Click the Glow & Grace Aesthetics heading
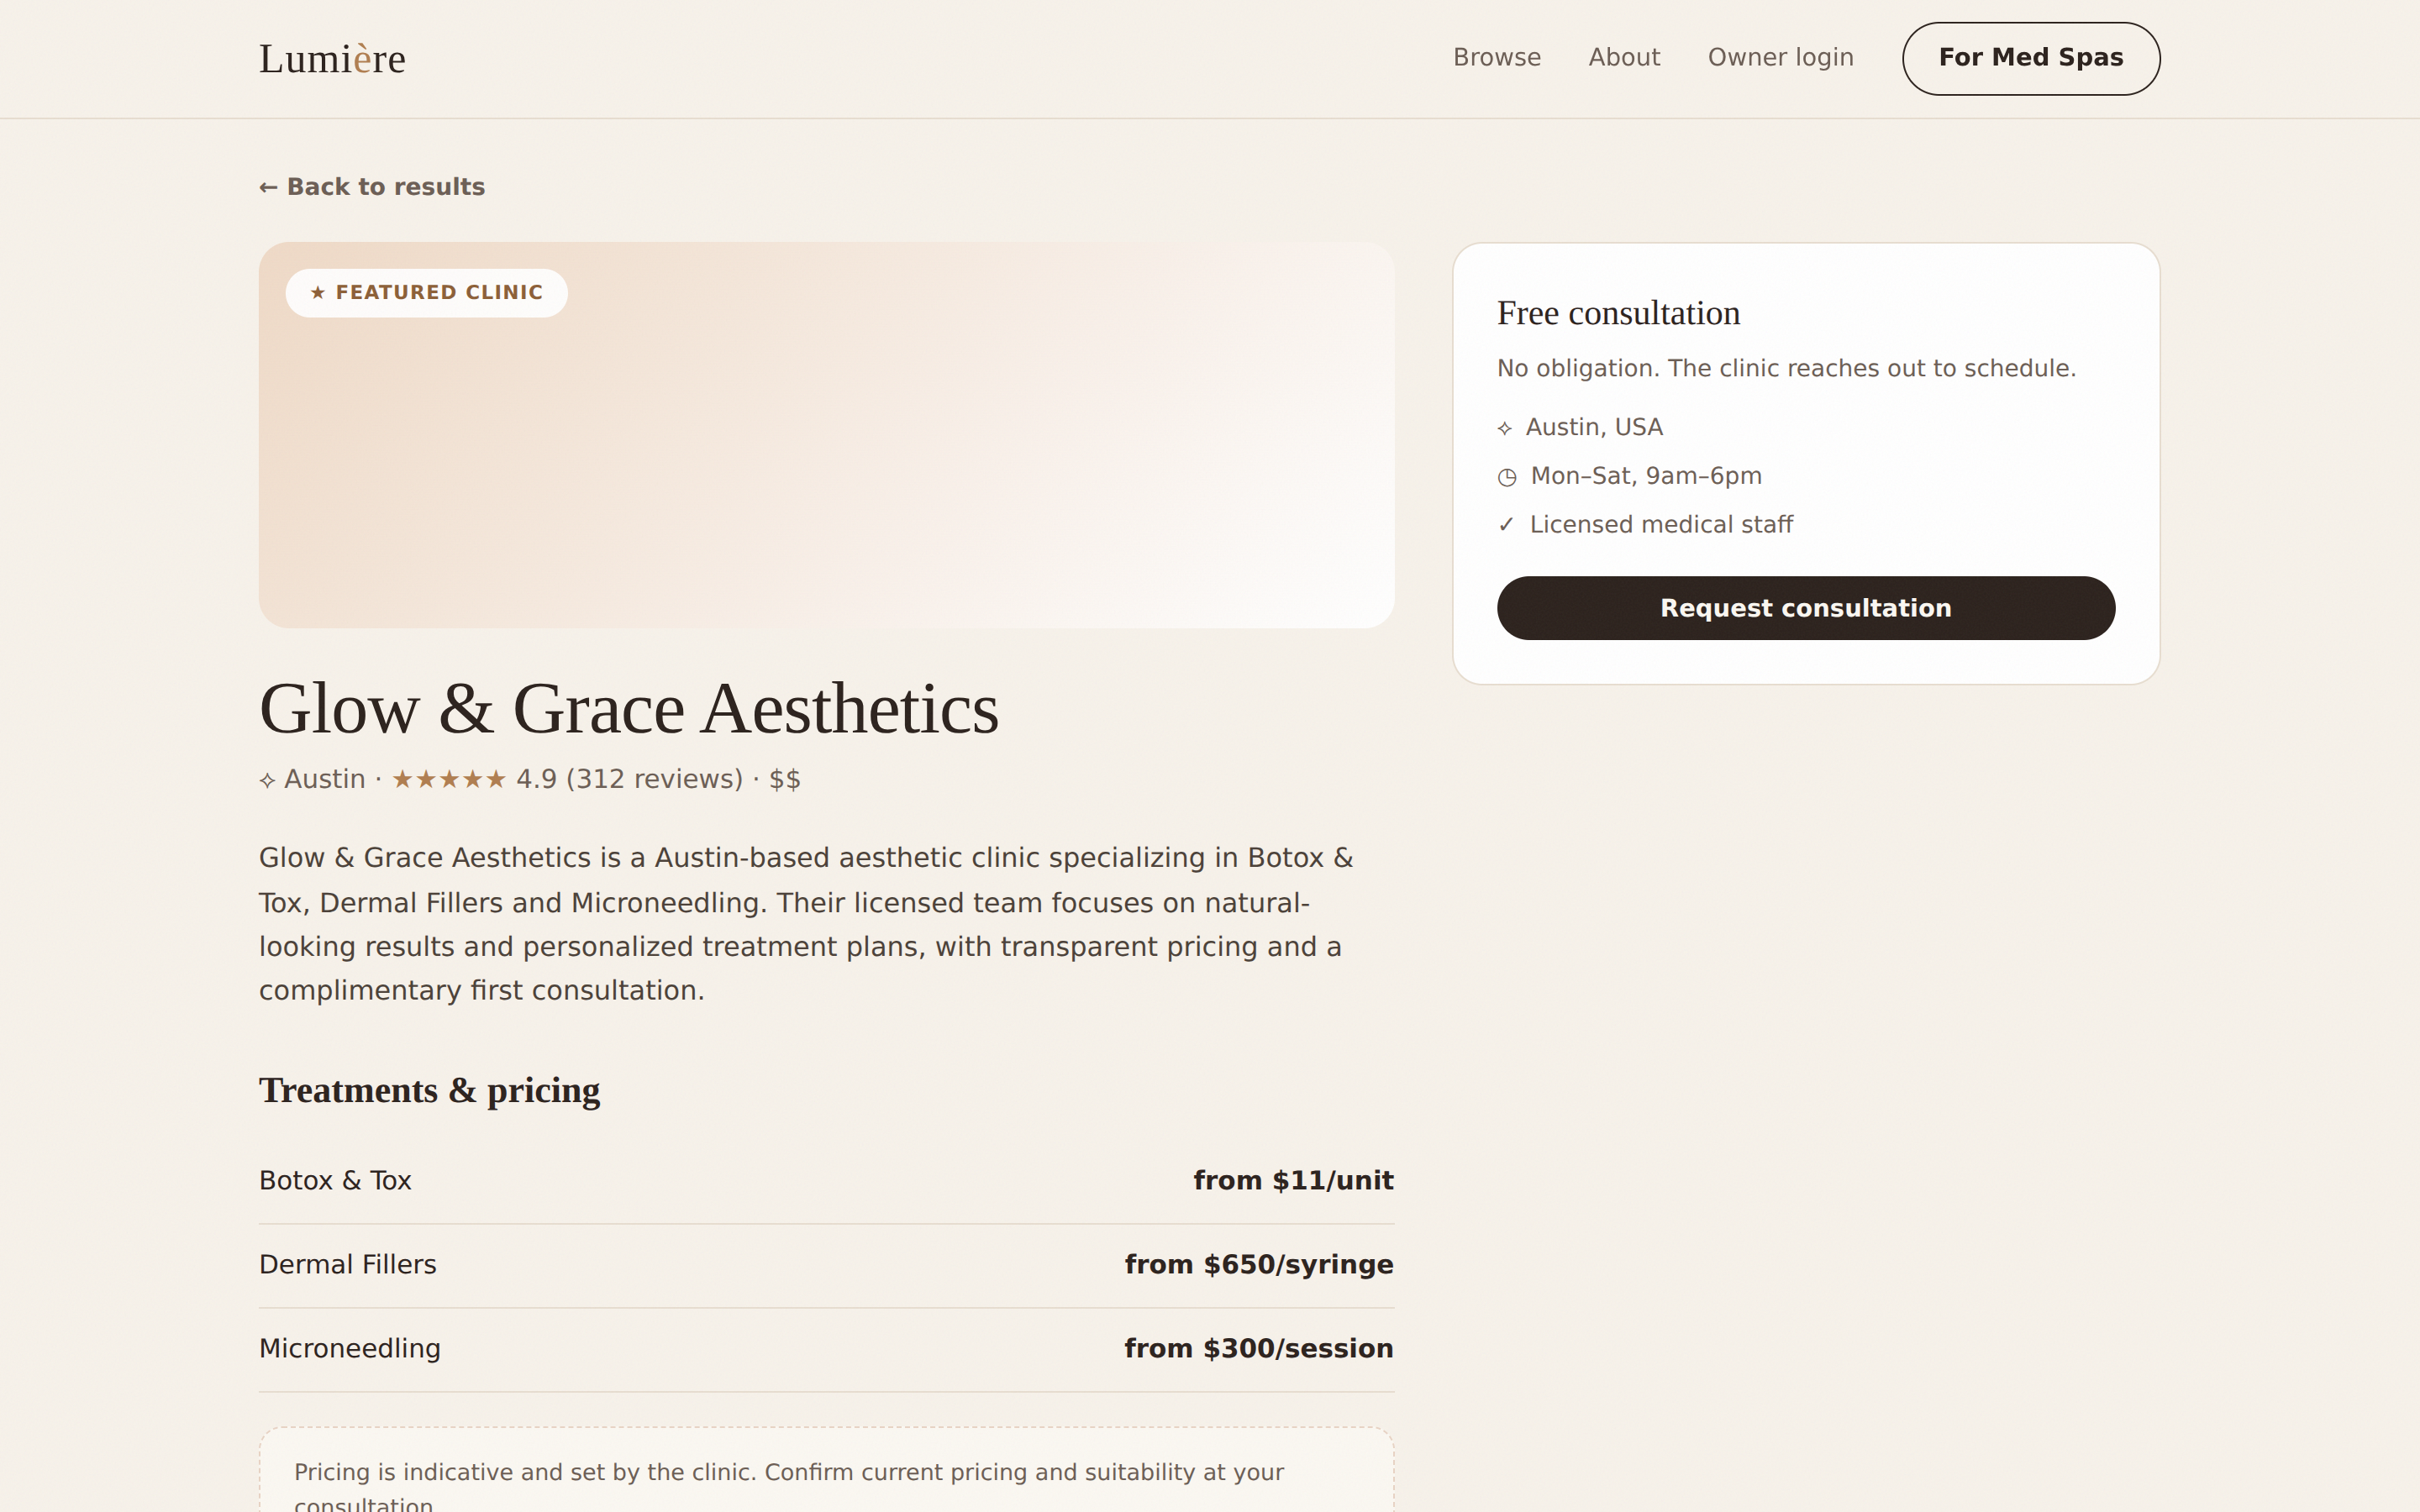 pos(629,709)
